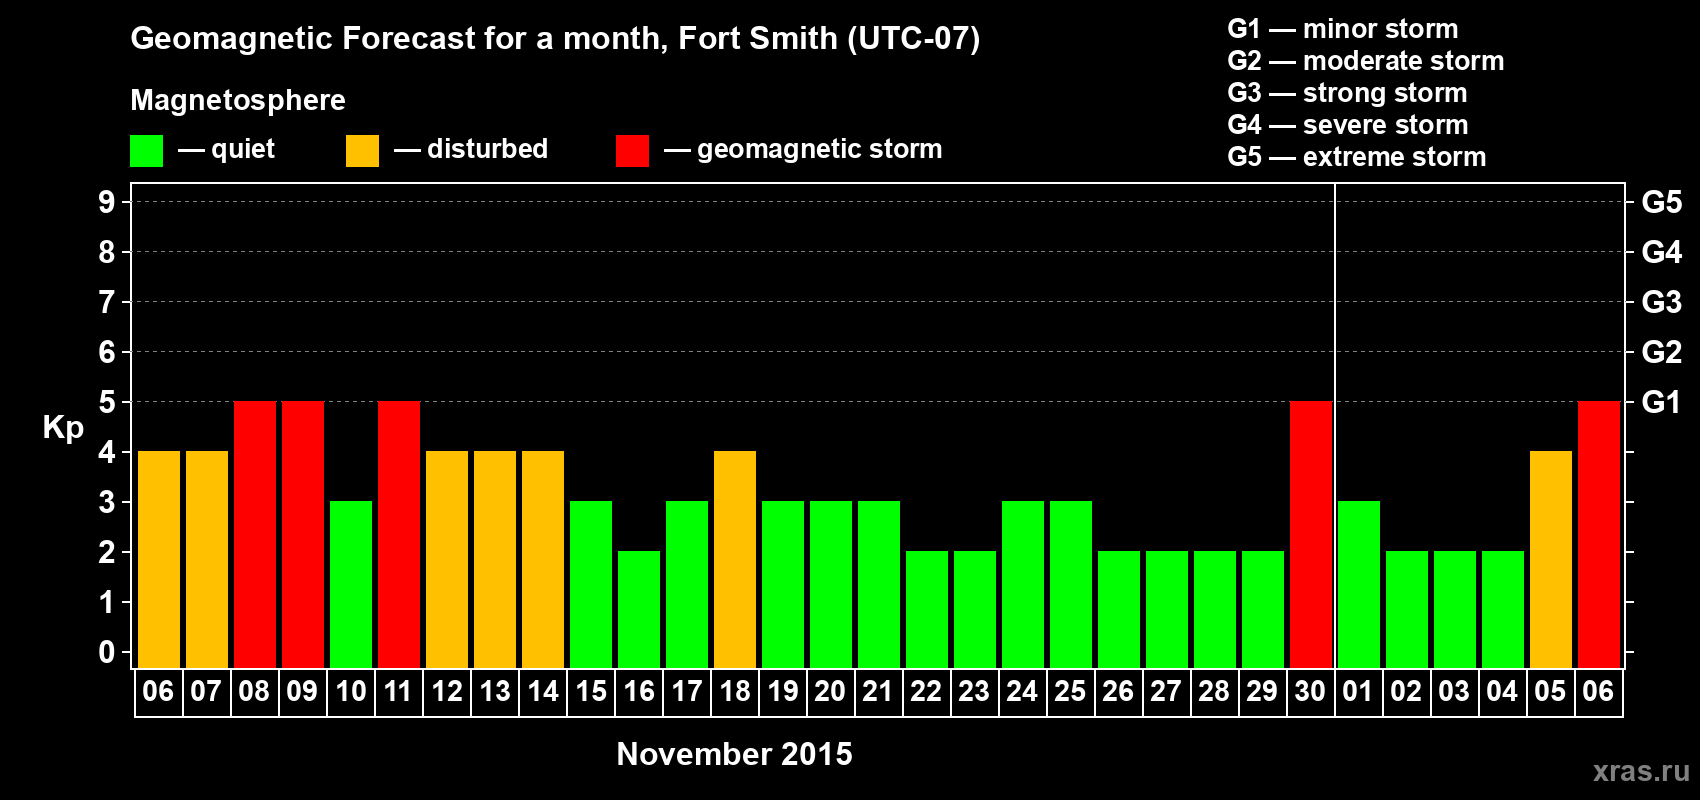Click the '— quiet' legend label

tap(226, 150)
